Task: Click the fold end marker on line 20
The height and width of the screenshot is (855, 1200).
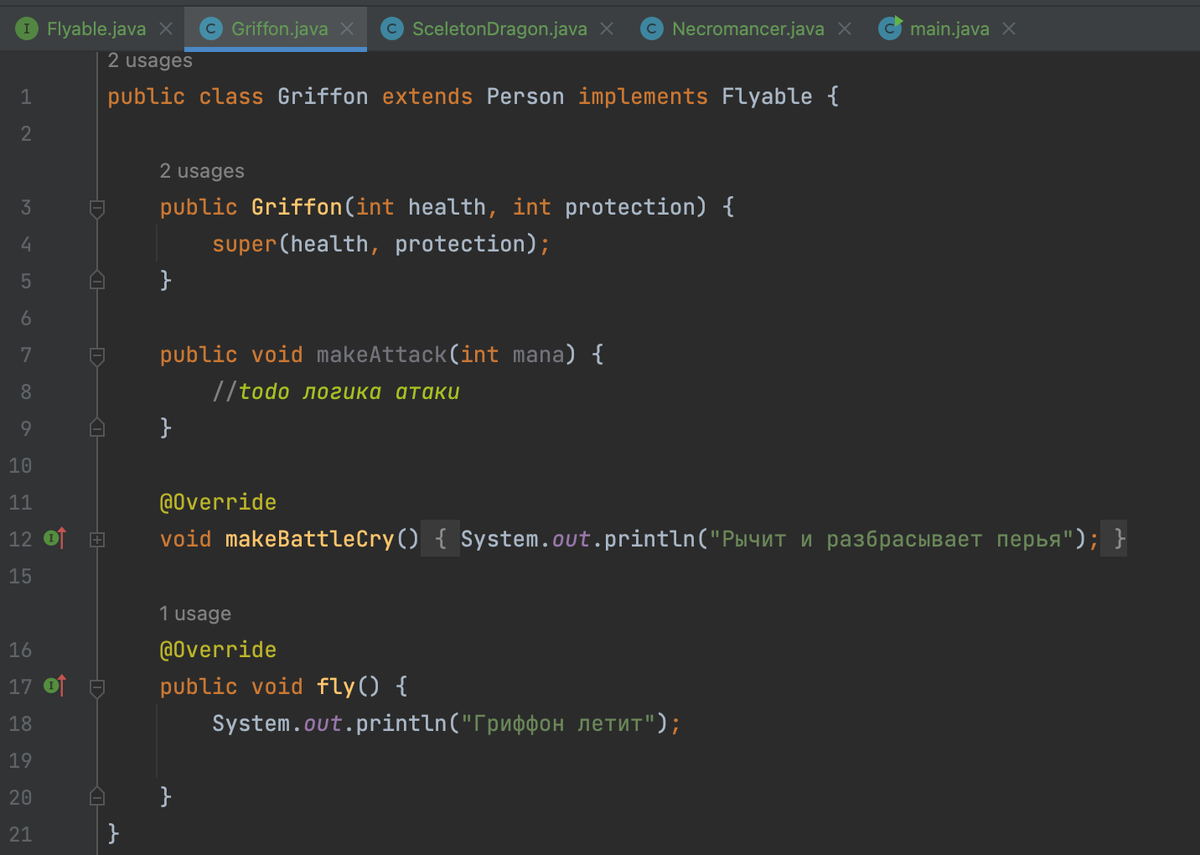Action: click(x=97, y=797)
